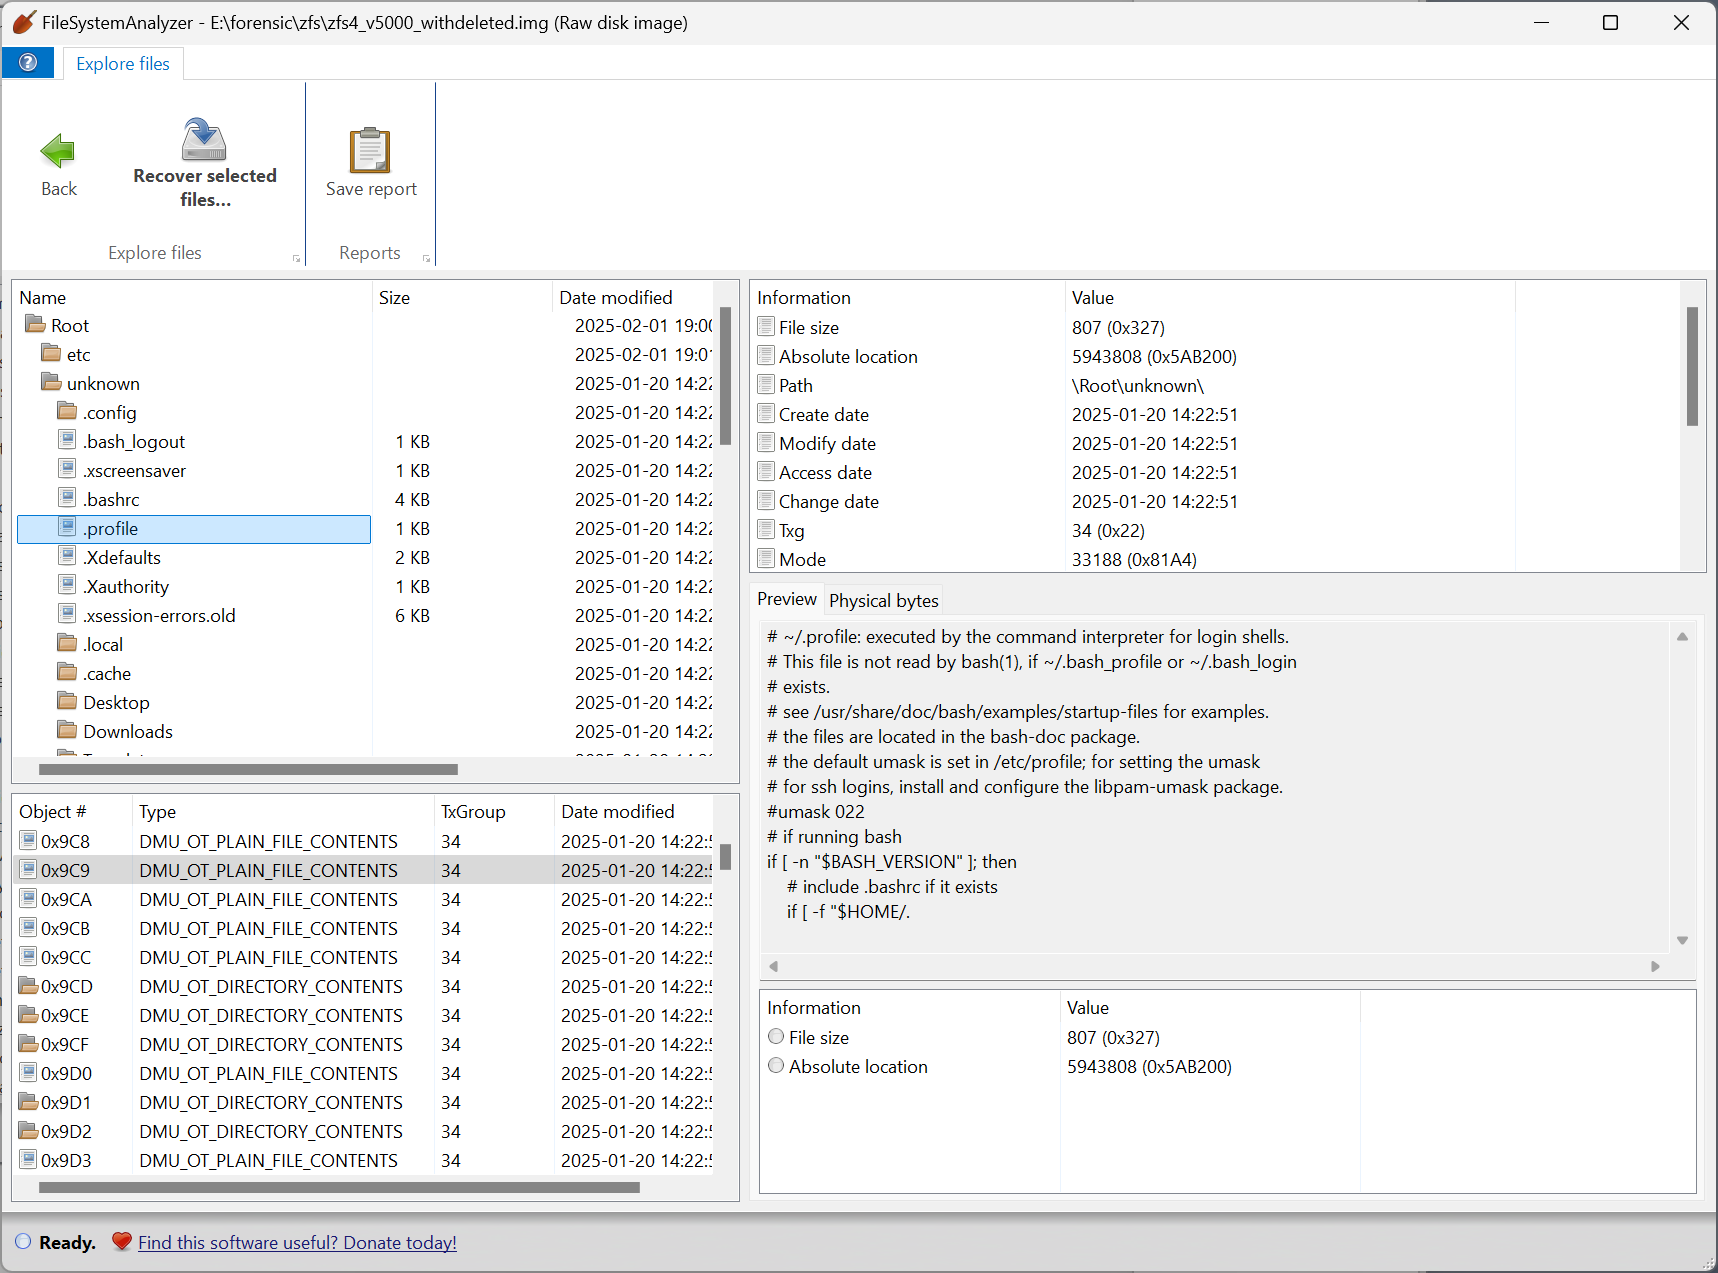Viewport: 1718px width, 1273px height.
Task: Switch to the Explore files ribbon tab
Action: coord(123,63)
